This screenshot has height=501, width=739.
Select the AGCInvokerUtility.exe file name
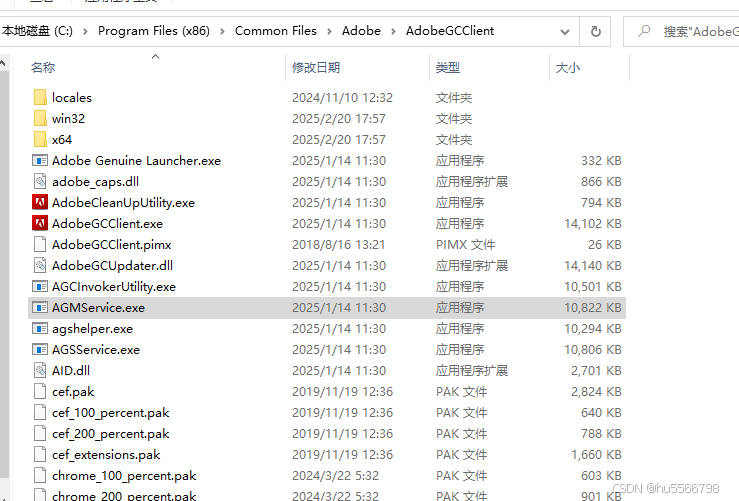tap(114, 287)
